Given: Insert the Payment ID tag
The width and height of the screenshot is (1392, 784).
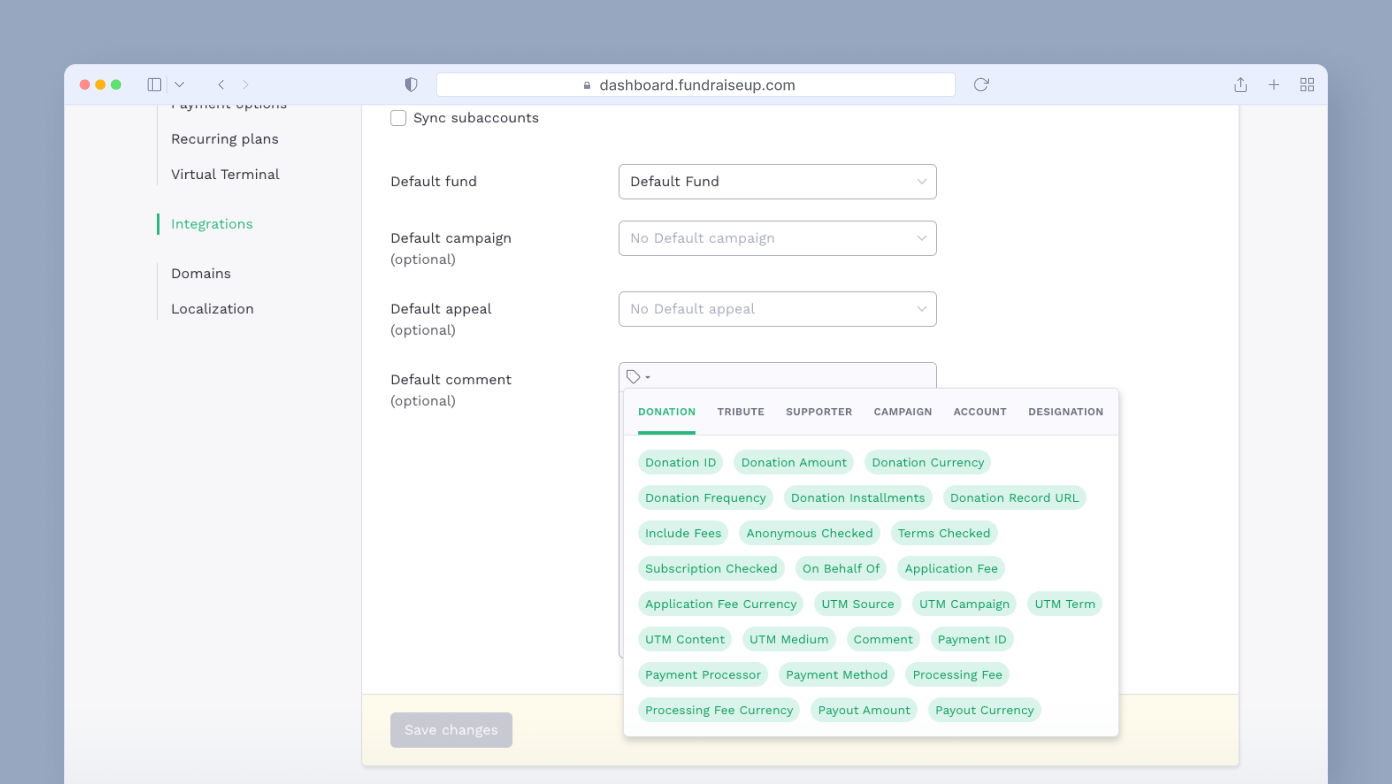Looking at the screenshot, I should point(972,640).
